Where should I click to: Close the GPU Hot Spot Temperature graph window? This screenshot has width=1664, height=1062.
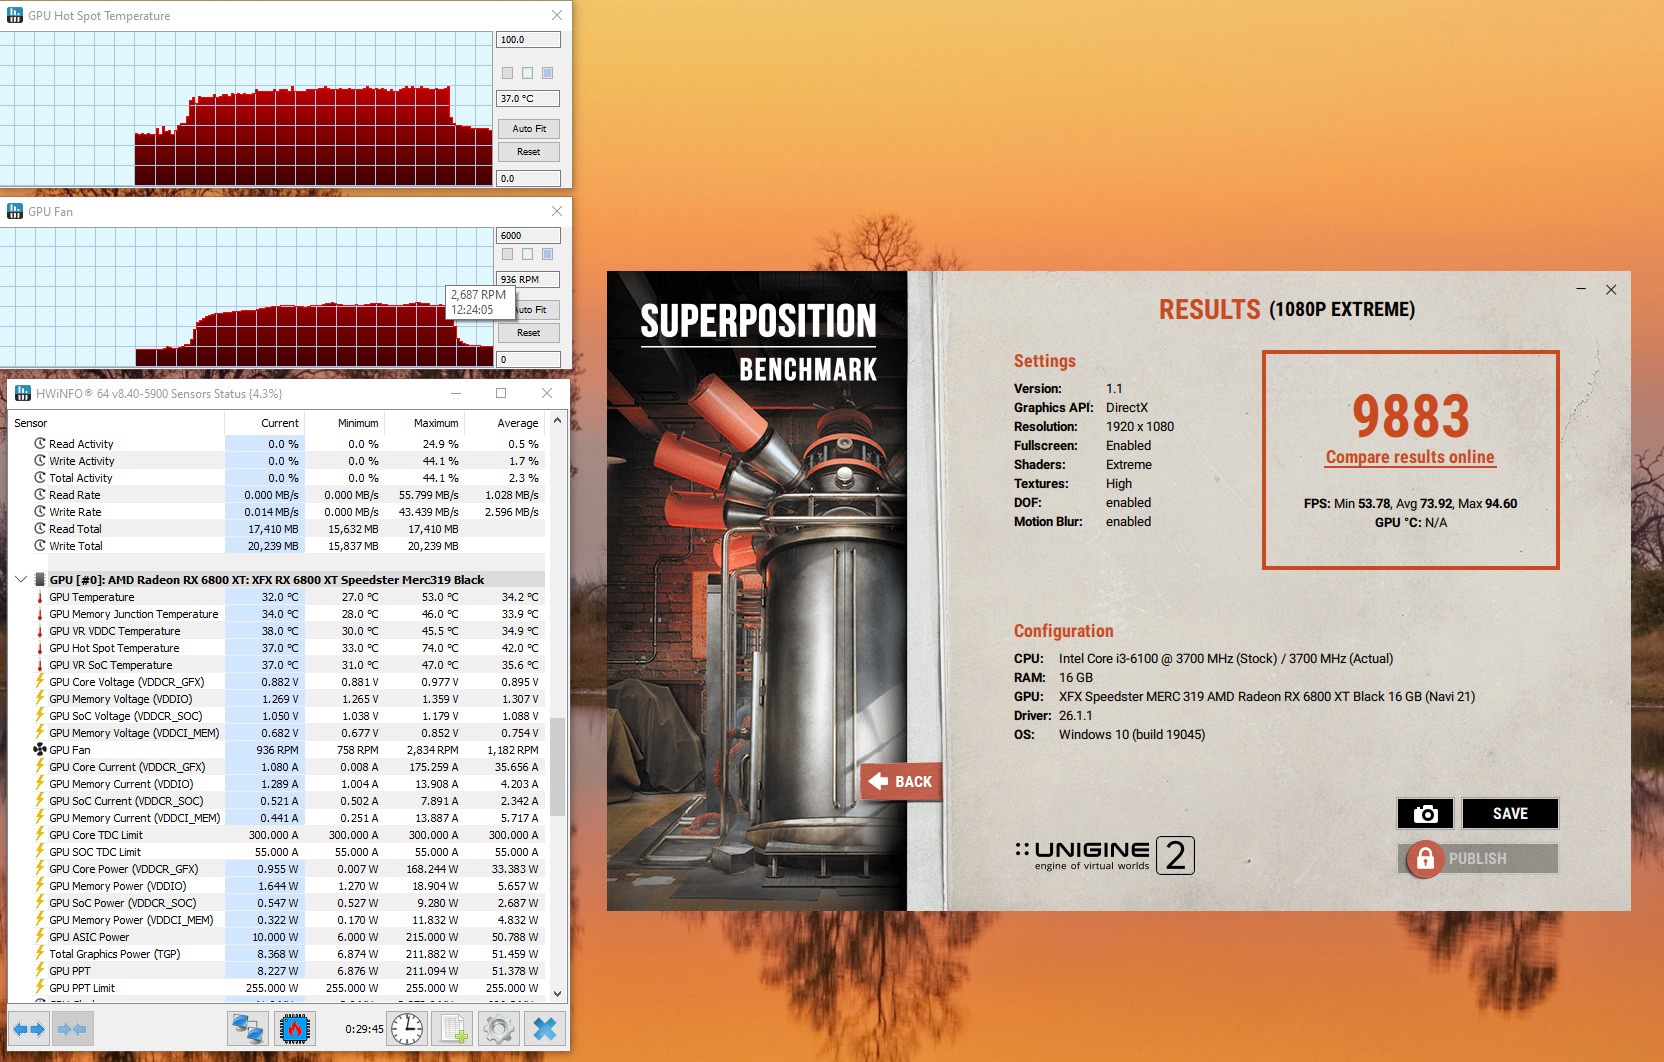point(557,15)
